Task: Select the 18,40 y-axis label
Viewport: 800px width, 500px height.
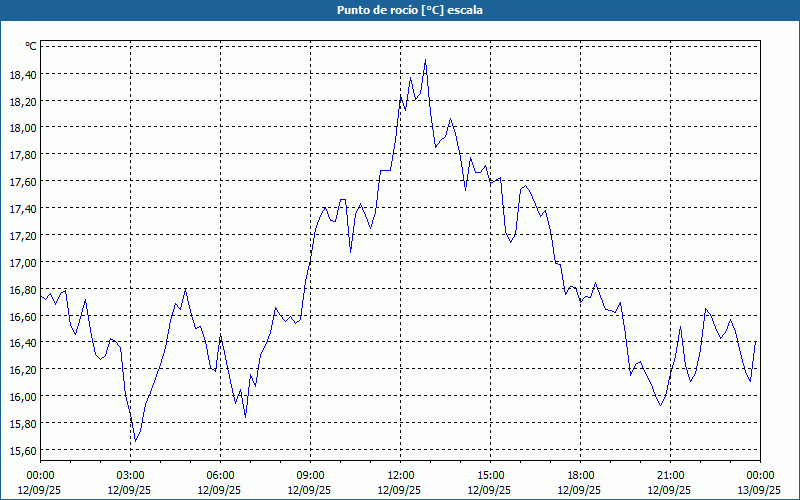Action: [x=23, y=74]
